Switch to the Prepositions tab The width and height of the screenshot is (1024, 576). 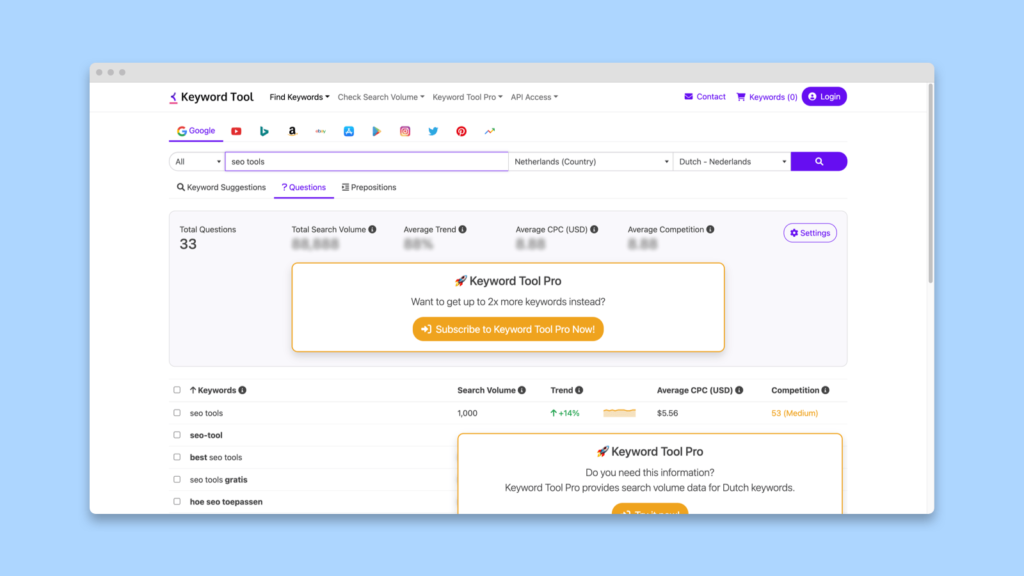tap(369, 187)
